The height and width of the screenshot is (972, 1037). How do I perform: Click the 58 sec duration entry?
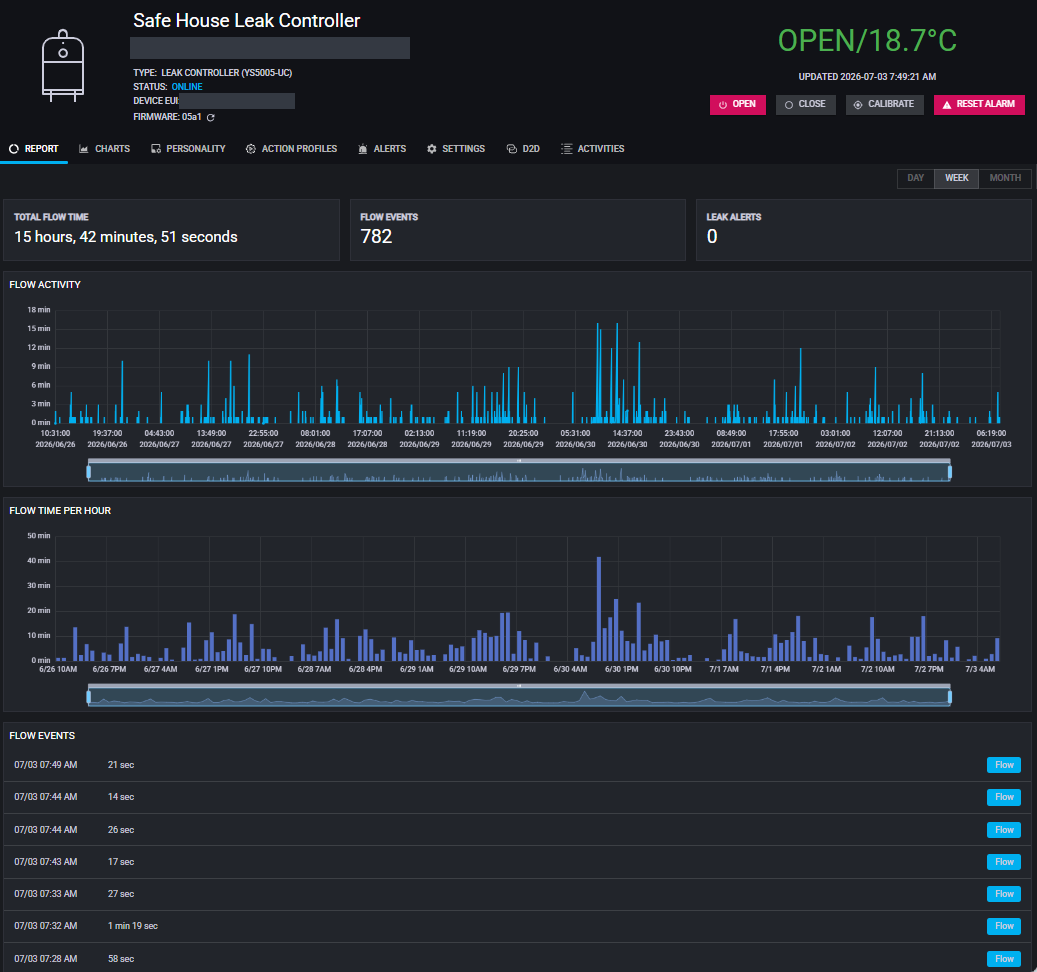[x=121, y=959]
